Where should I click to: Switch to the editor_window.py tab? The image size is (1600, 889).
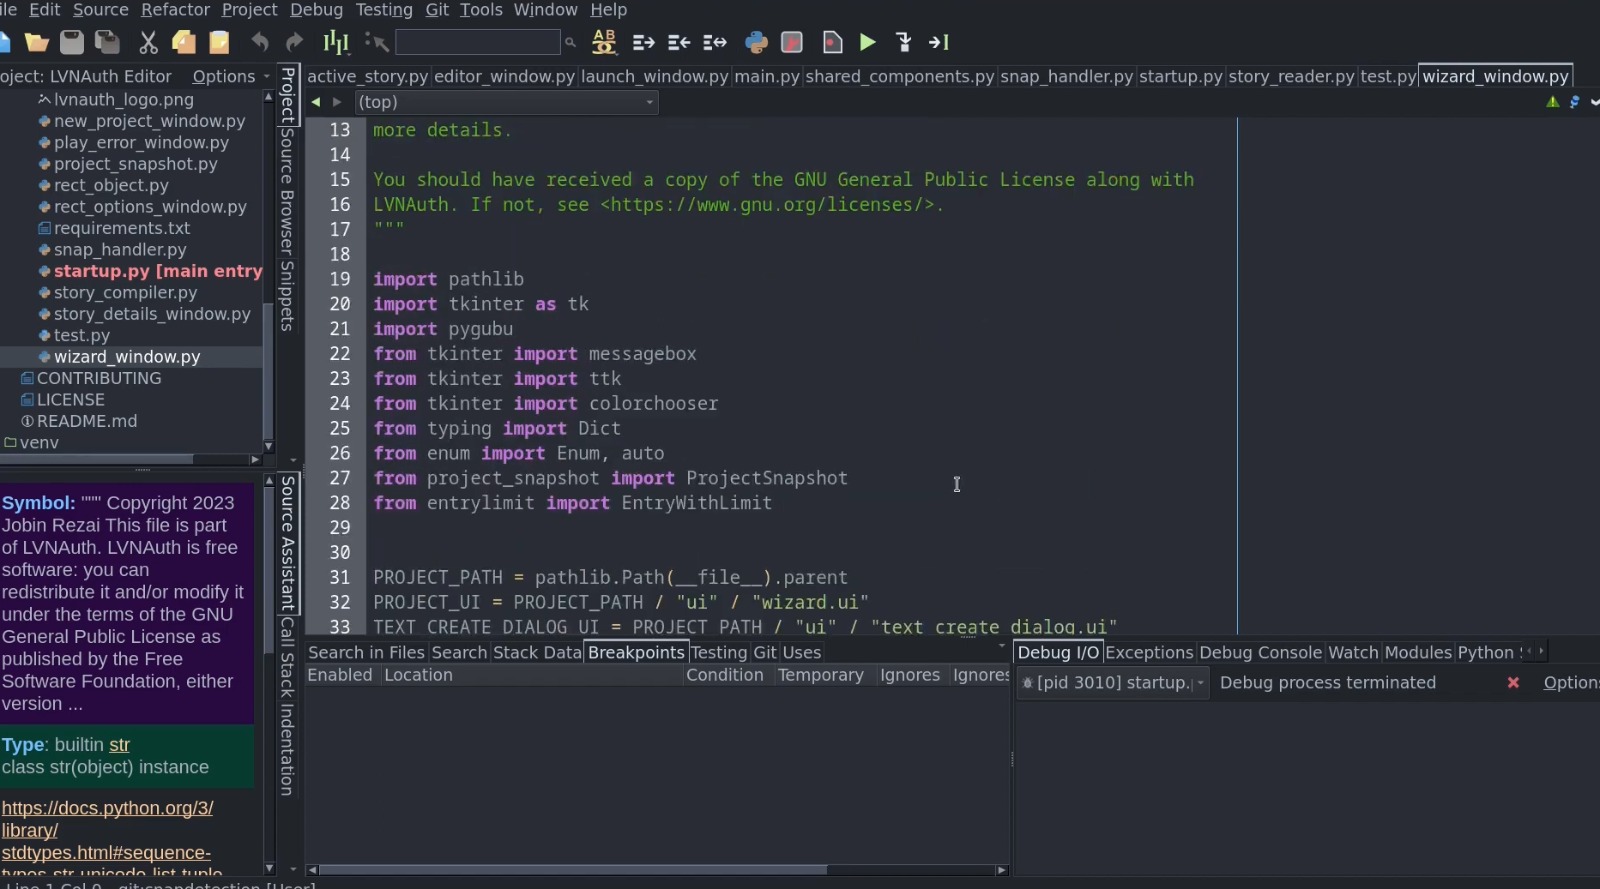tap(505, 76)
